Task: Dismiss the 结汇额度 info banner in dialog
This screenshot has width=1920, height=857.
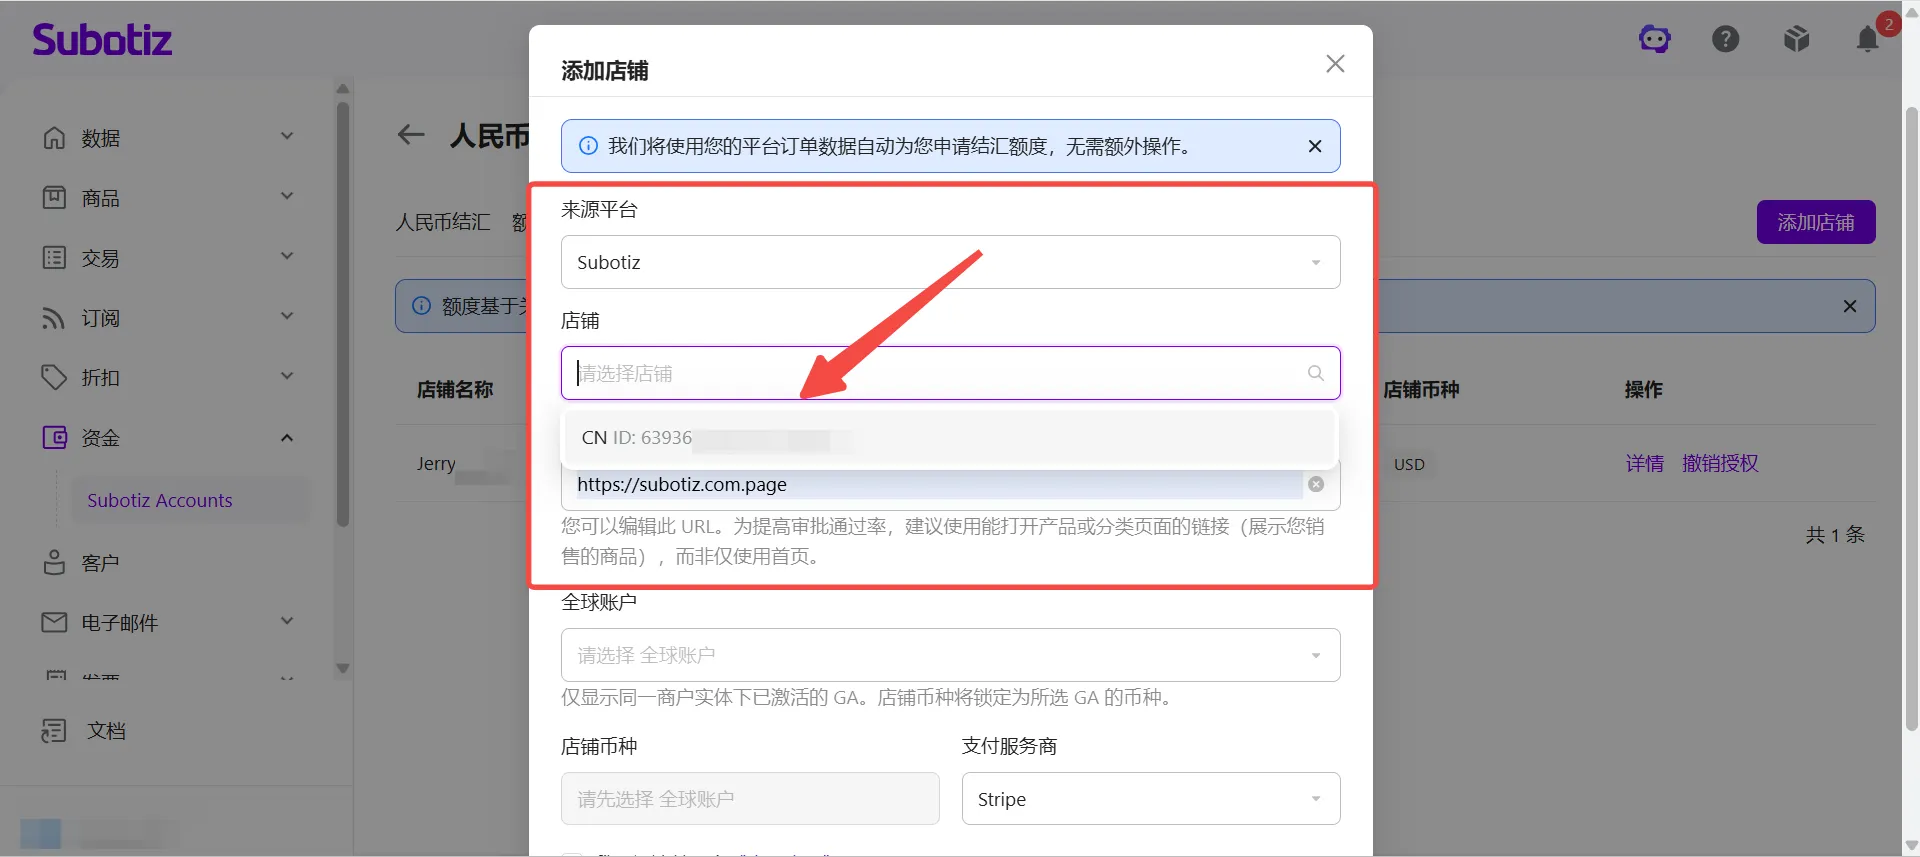Action: click(x=1315, y=147)
